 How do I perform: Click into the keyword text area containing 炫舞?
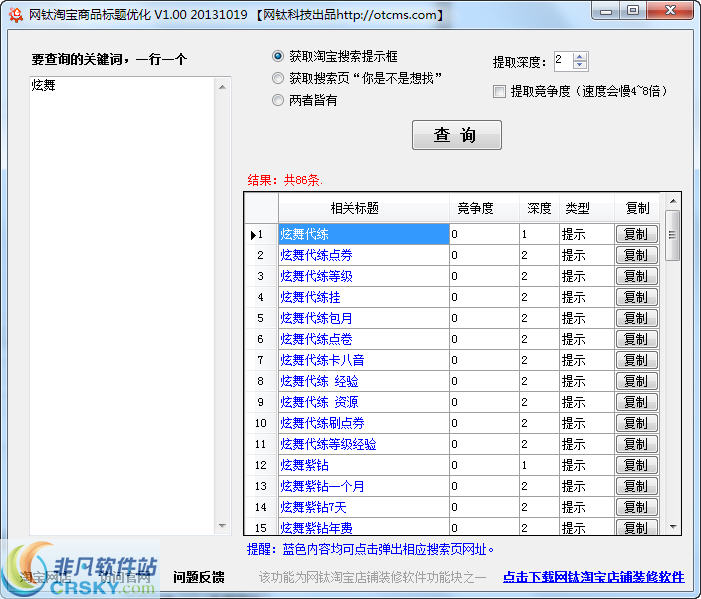(x=122, y=306)
